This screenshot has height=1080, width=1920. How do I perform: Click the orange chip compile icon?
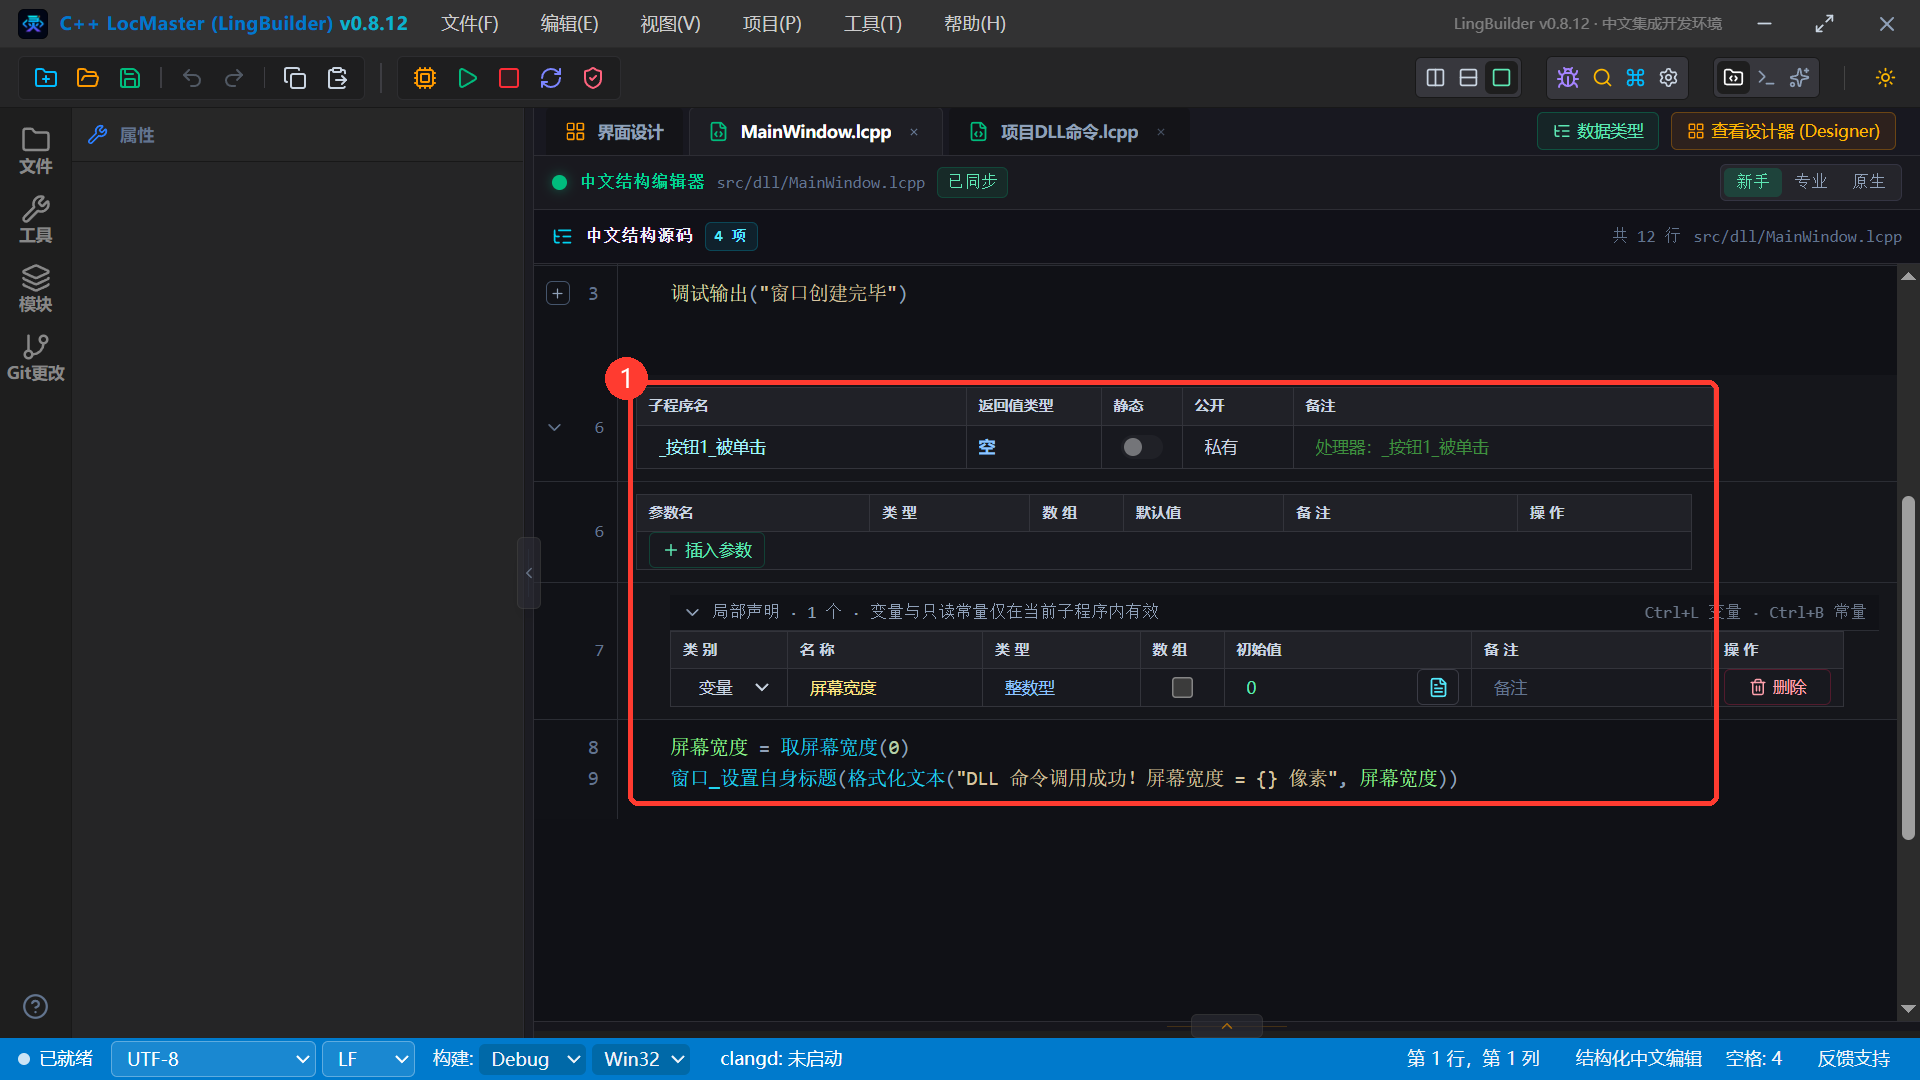(425, 78)
